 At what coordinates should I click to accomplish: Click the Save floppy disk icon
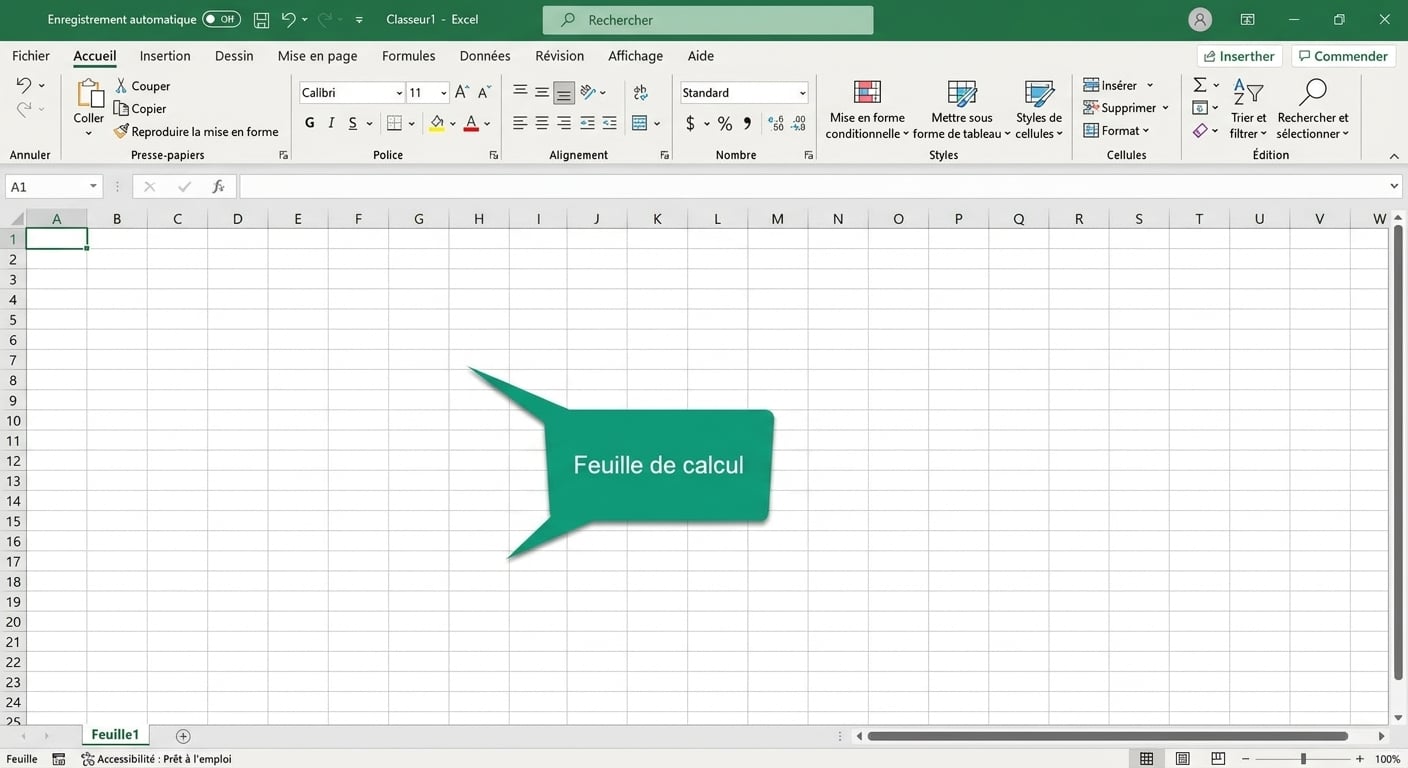coord(261,20)
